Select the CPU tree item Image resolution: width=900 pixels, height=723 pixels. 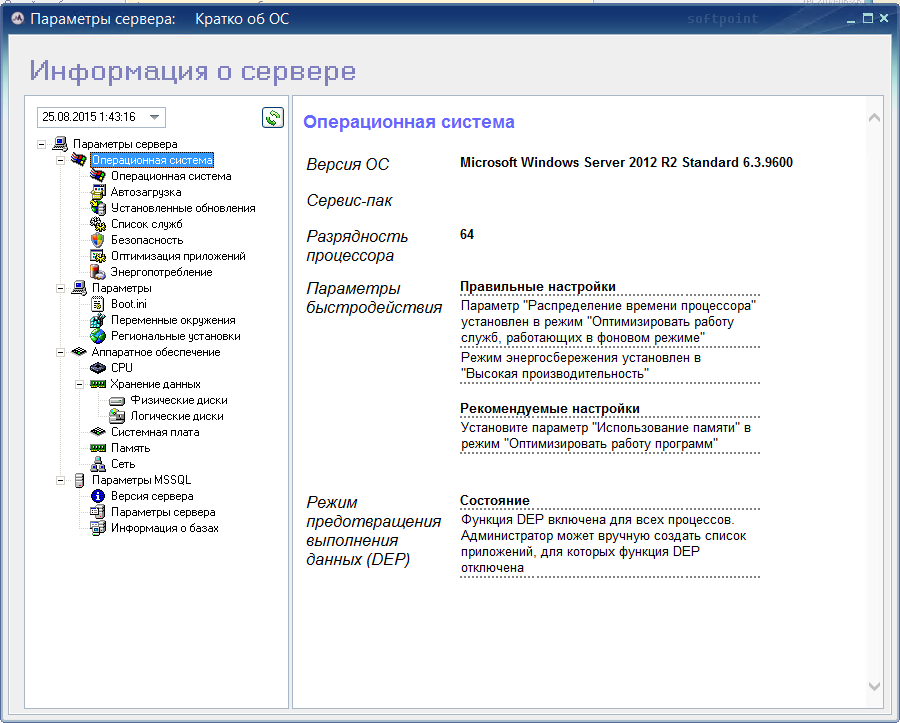pos(122,368)
